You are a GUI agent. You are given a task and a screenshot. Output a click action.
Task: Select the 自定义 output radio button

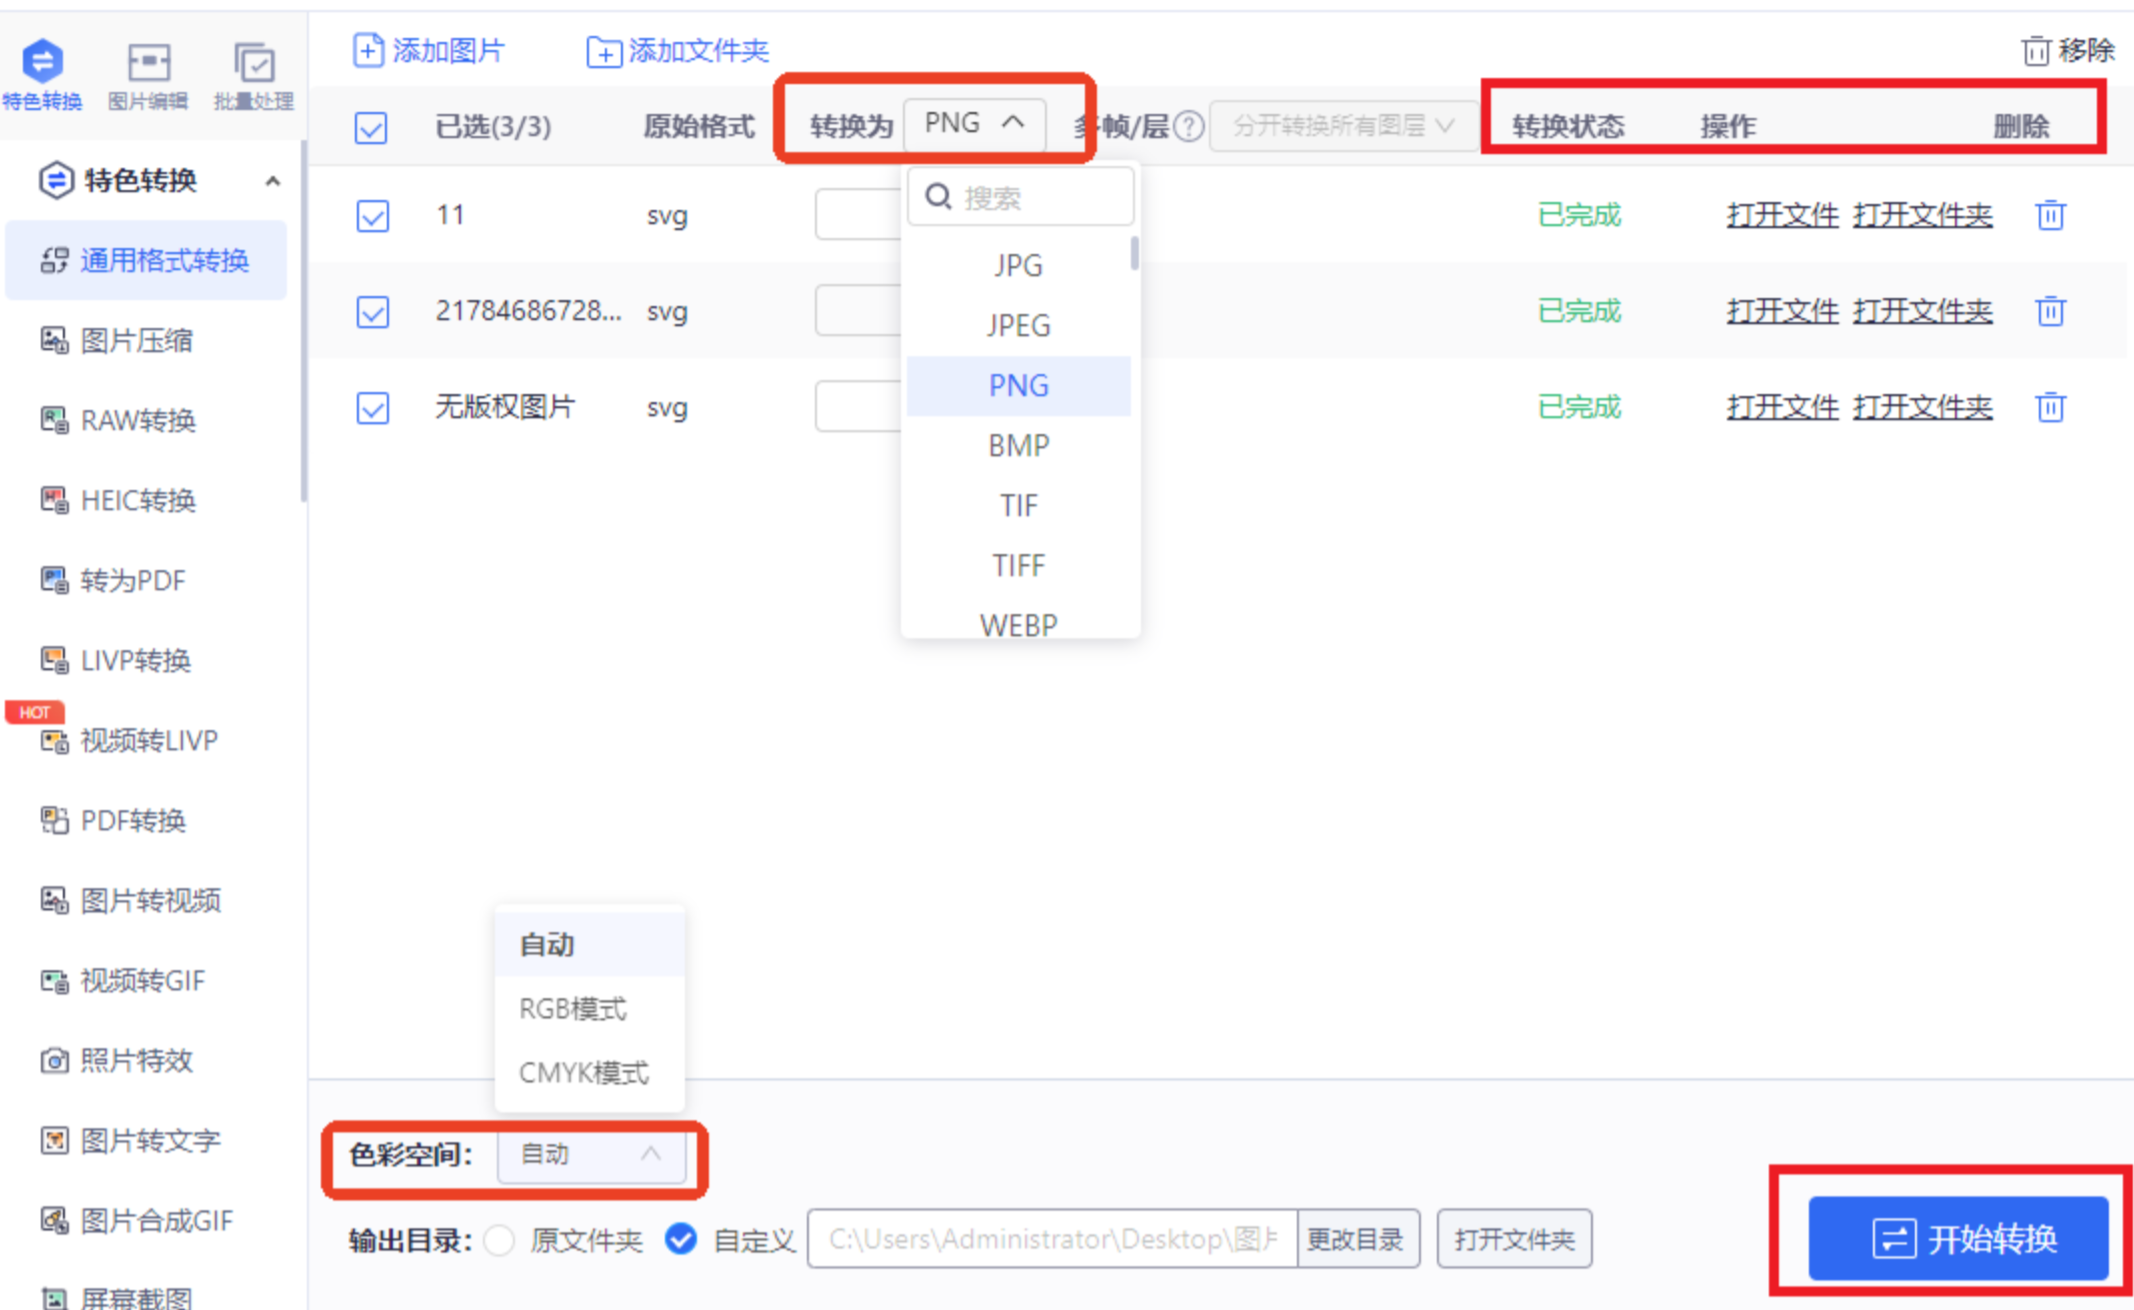[681, 1239]
